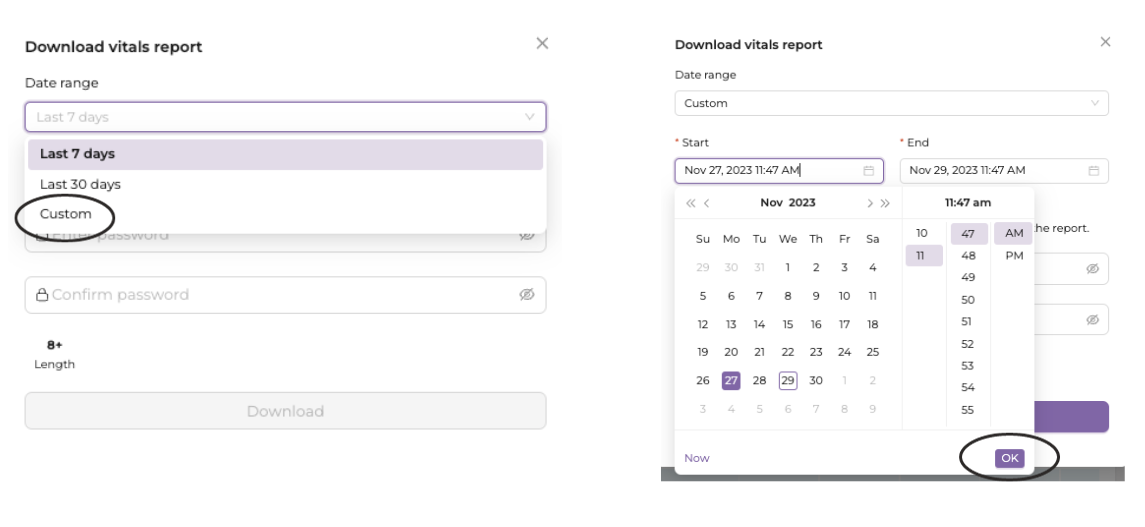Choose minute 55 in the time picker

968,410
